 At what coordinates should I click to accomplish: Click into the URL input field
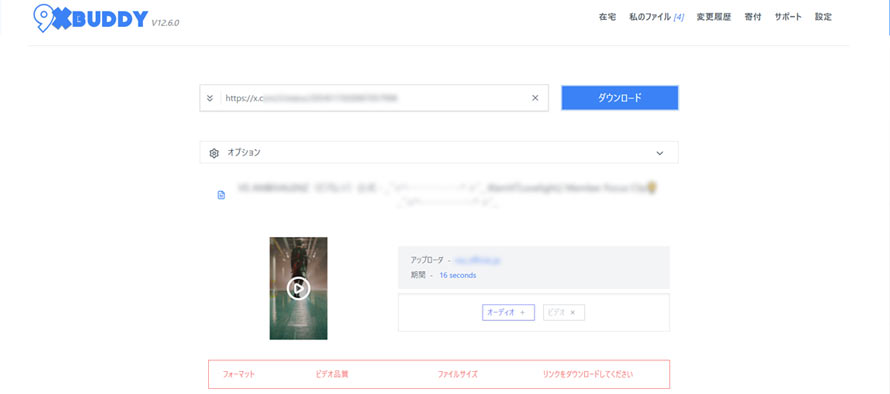pos(375,98)
